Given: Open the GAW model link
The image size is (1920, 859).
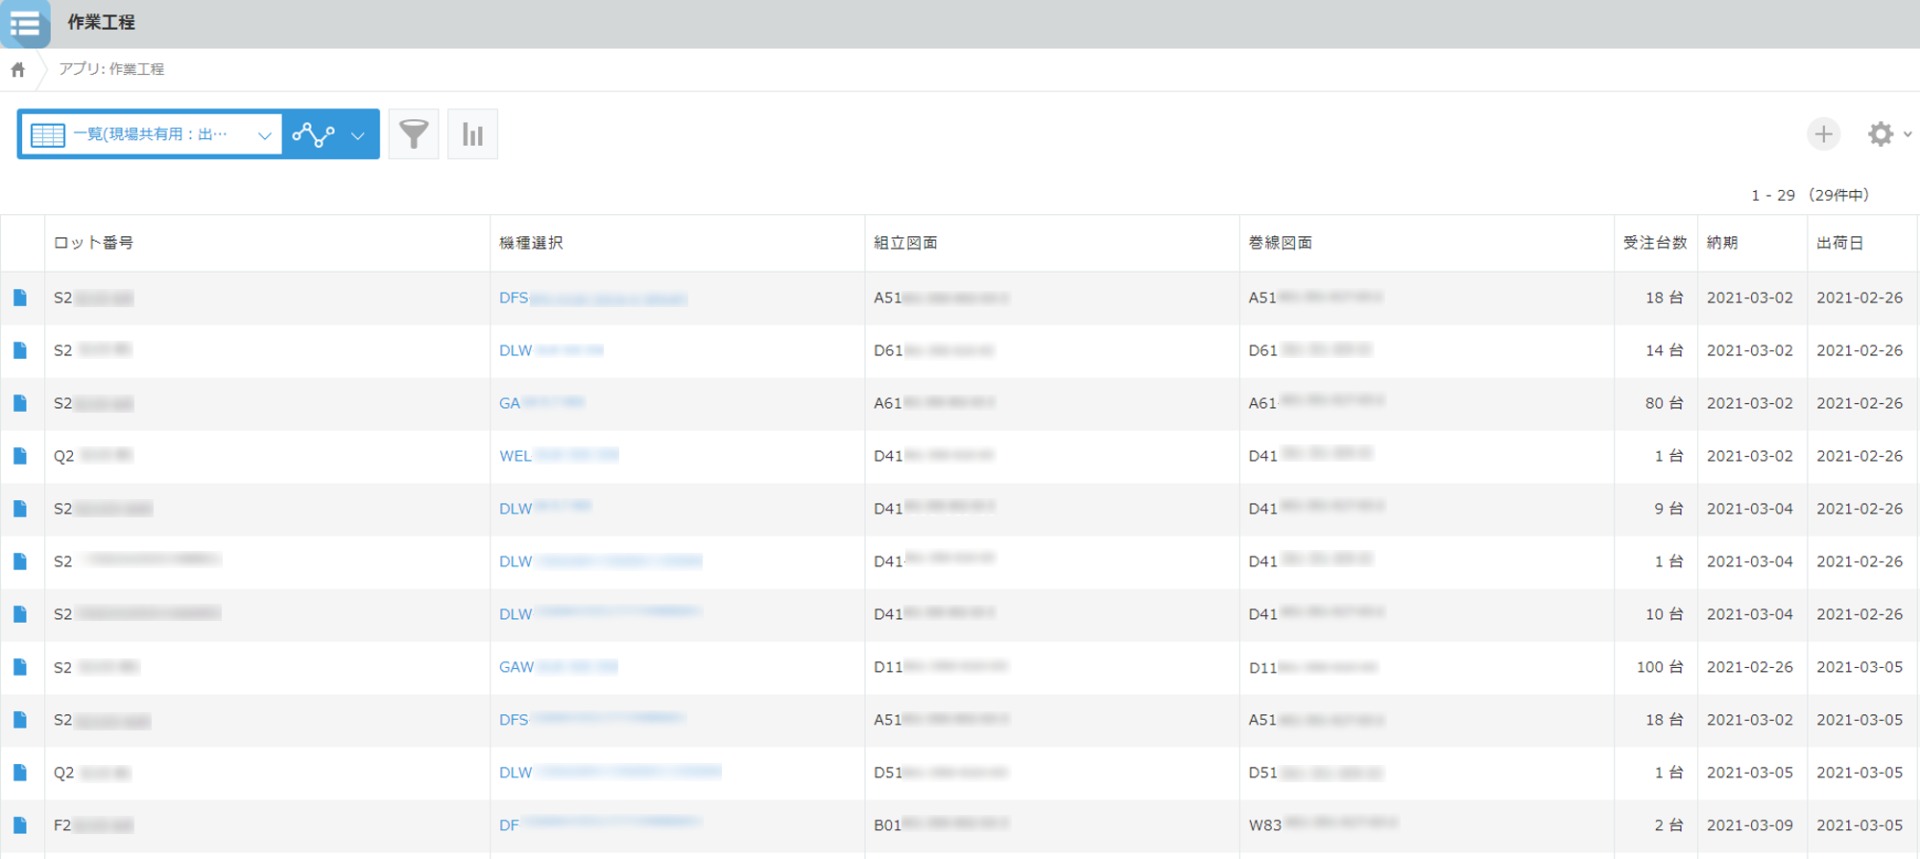Looking at the screenshot, I should click(x=558, y=667).
